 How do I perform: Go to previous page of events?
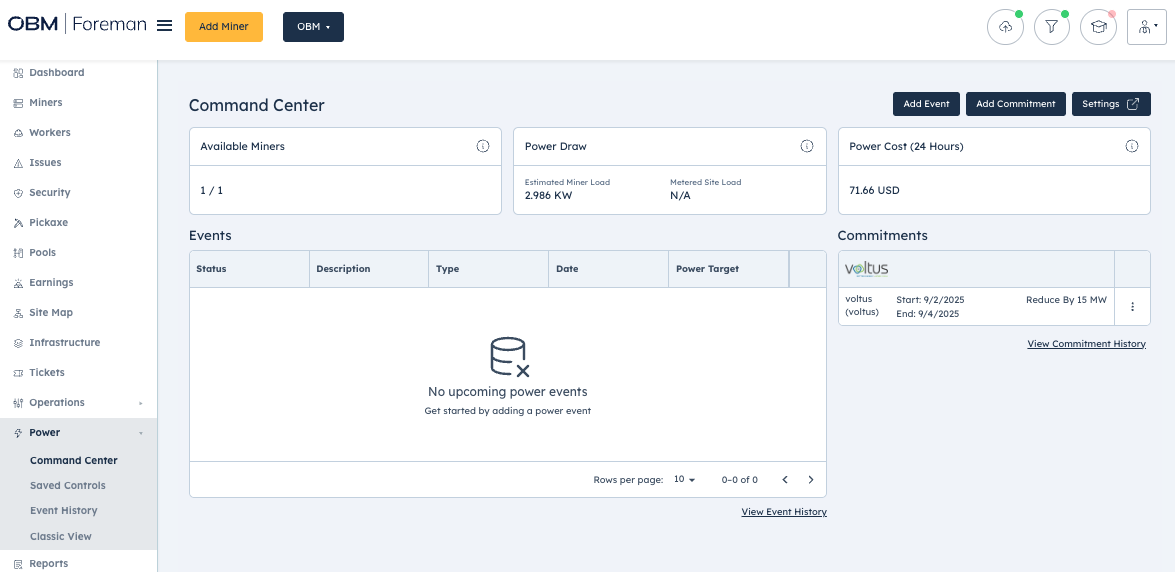click(x=785, y=480)
